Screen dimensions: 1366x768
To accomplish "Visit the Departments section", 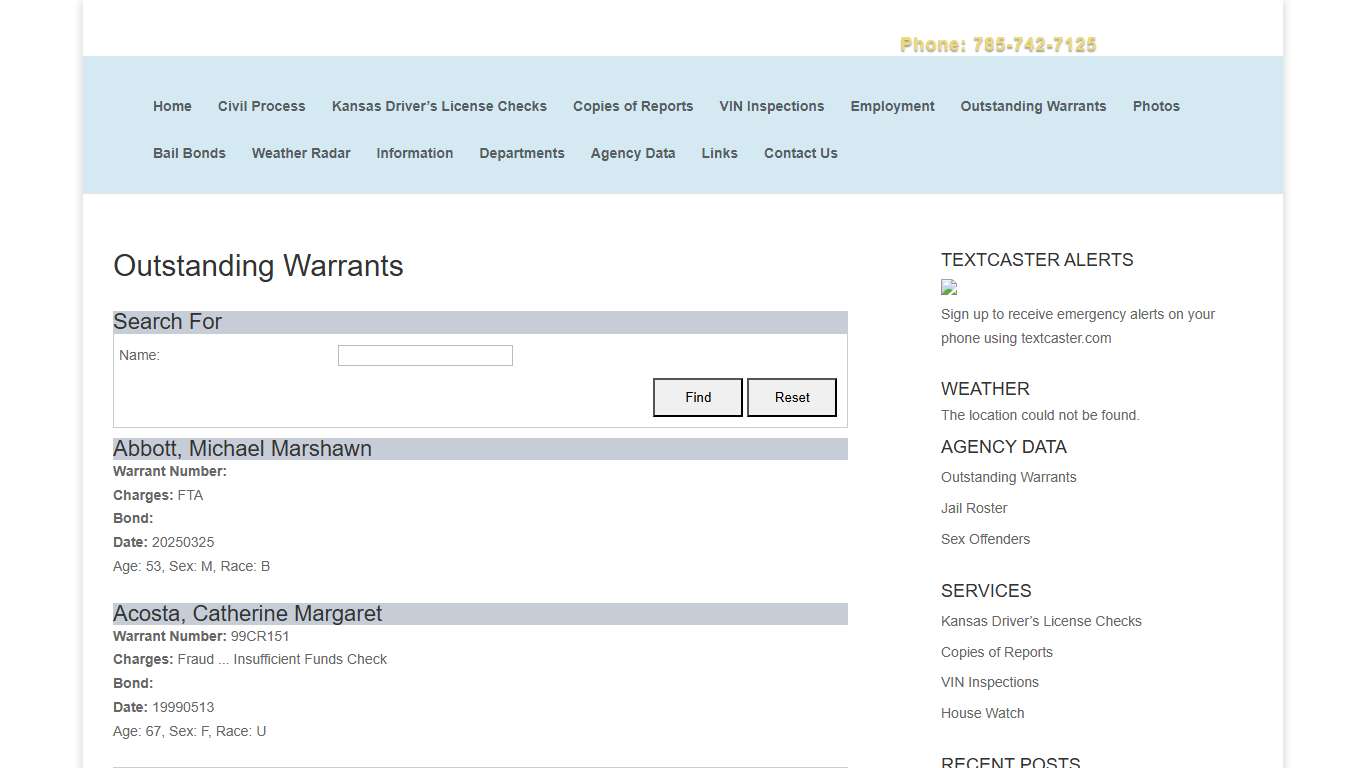I will (522, 153).
